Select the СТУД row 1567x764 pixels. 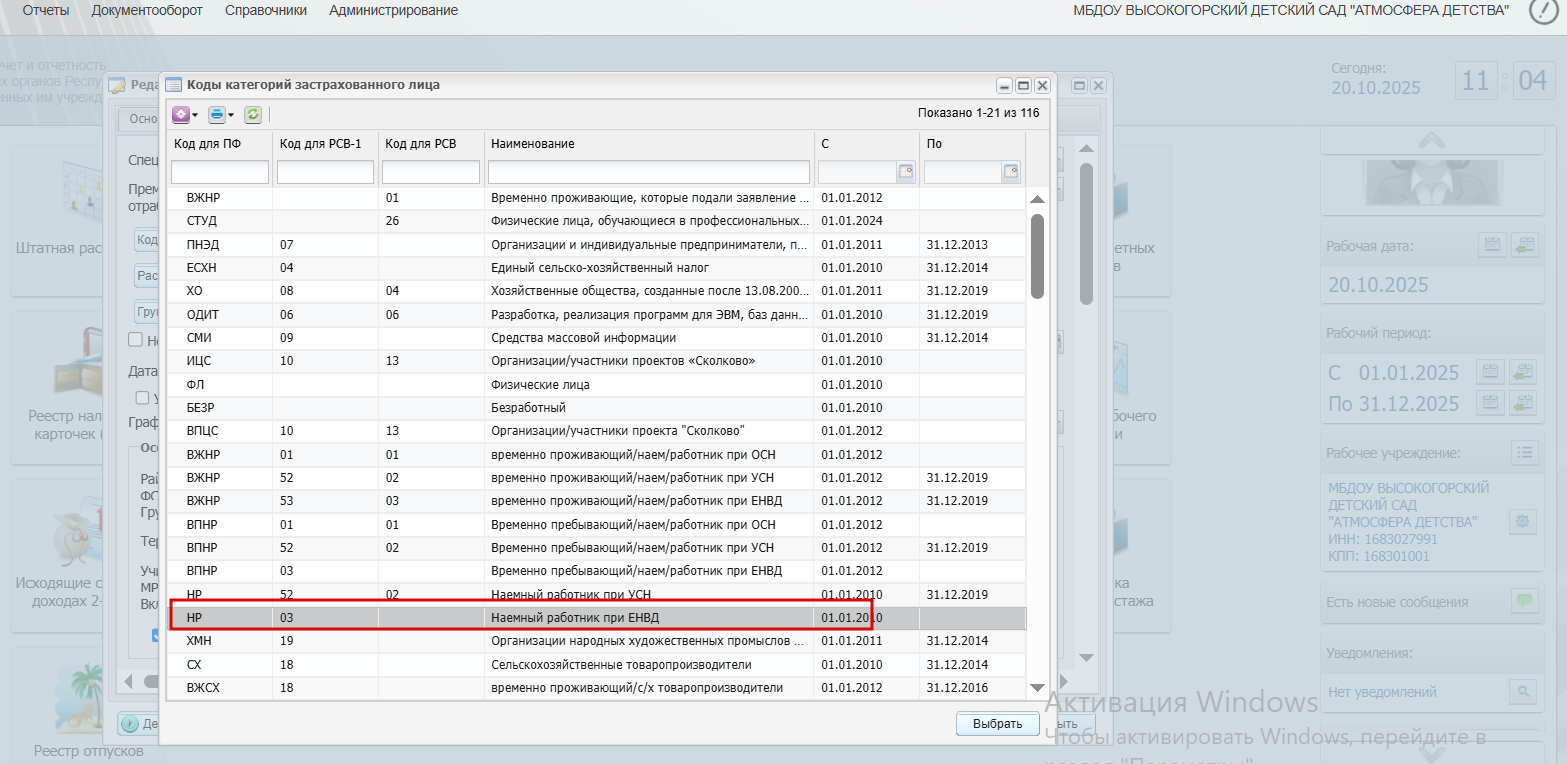coord(597,221)
